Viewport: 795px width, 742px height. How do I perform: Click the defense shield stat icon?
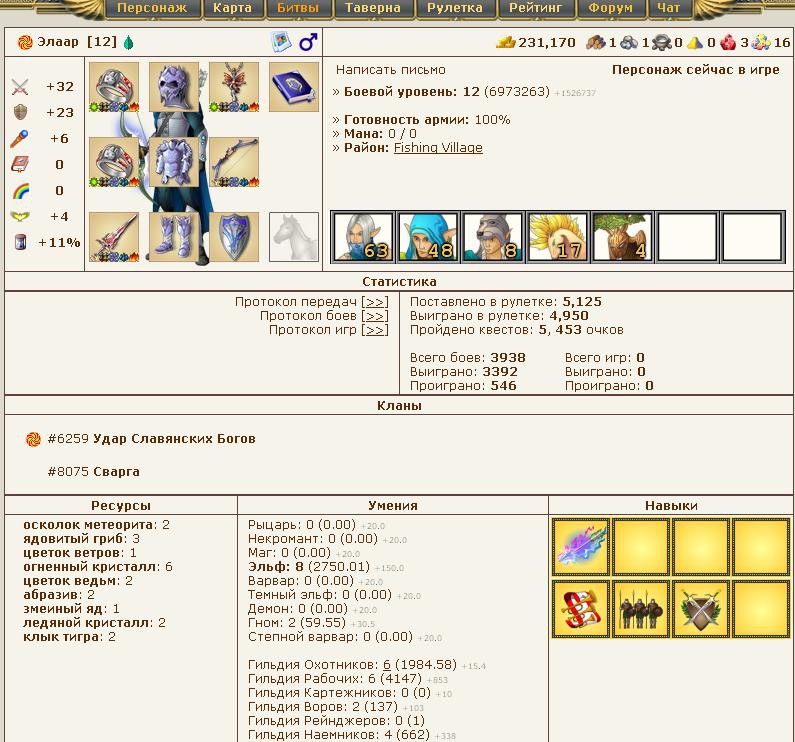pos(20,113)
